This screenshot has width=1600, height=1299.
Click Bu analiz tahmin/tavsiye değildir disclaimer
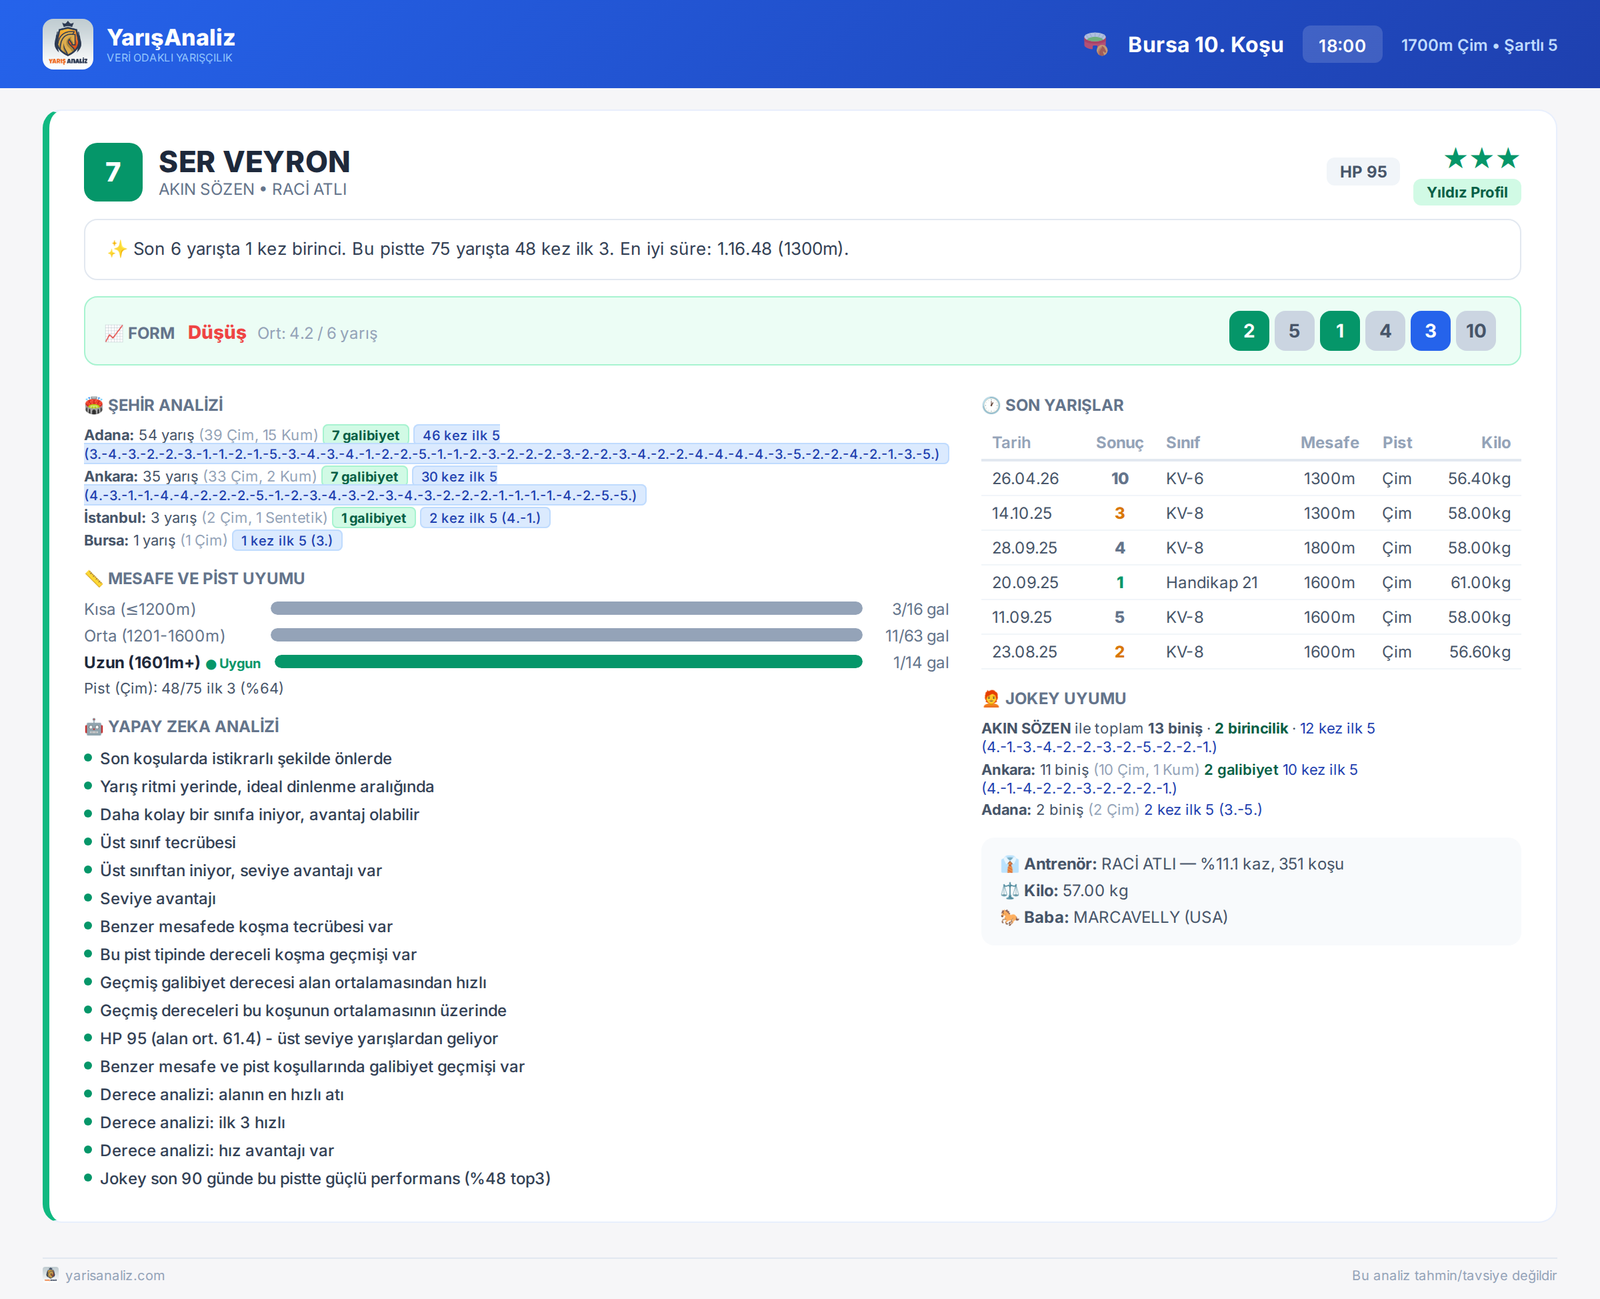[1454, 1275]
